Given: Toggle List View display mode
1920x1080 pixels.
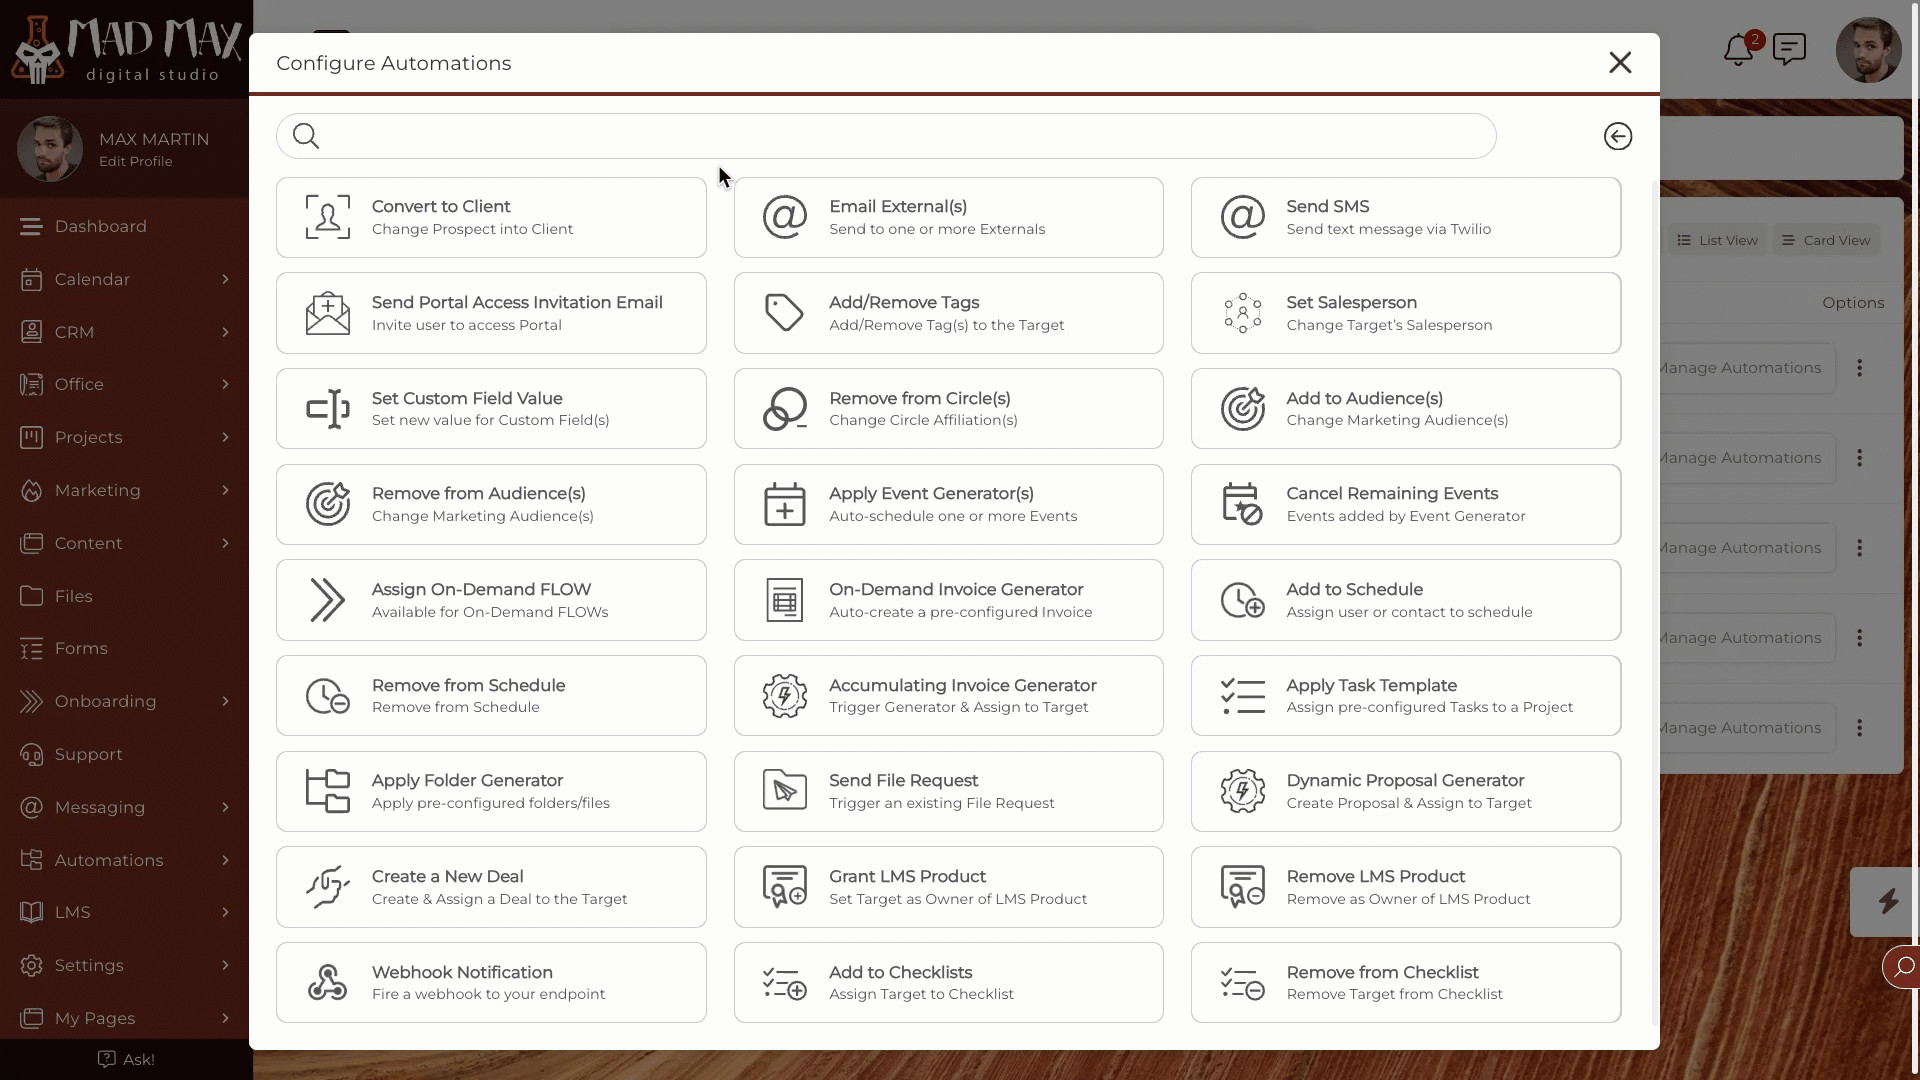Looking at the screenshot, I should [x=1717, y=239].
